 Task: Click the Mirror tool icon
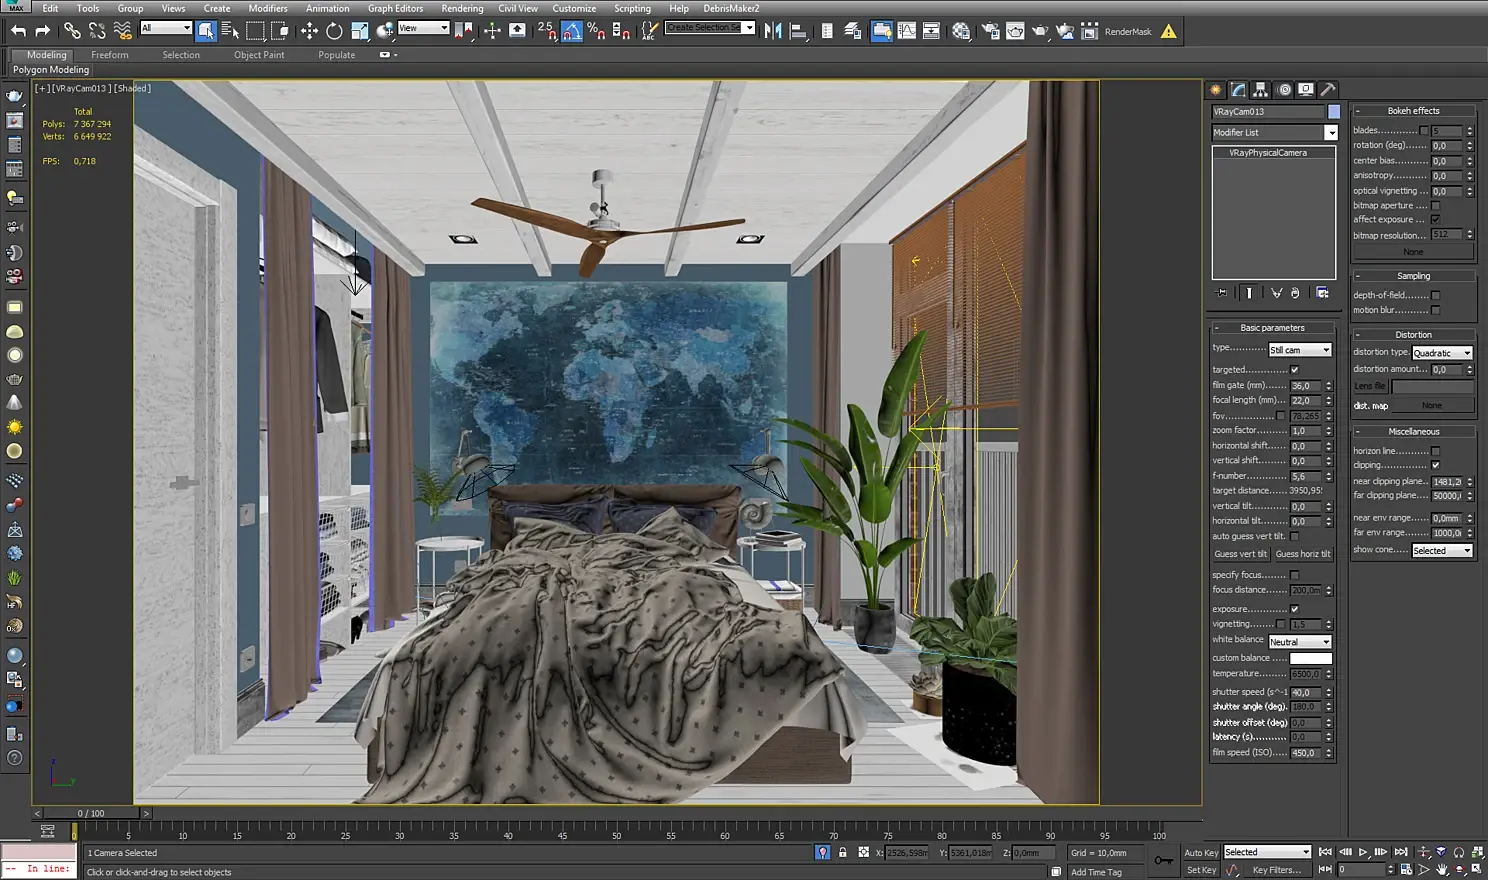coord(773,31)
